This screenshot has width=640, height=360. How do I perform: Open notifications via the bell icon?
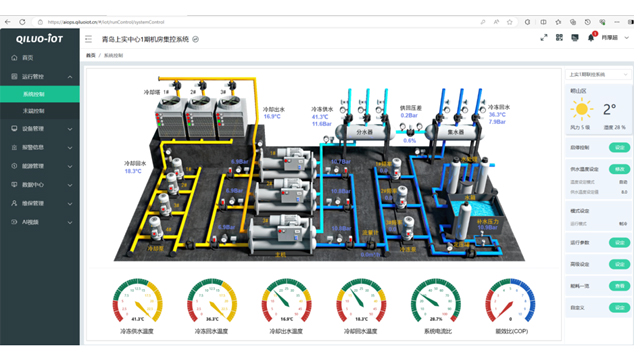click(x=591, y=38)
